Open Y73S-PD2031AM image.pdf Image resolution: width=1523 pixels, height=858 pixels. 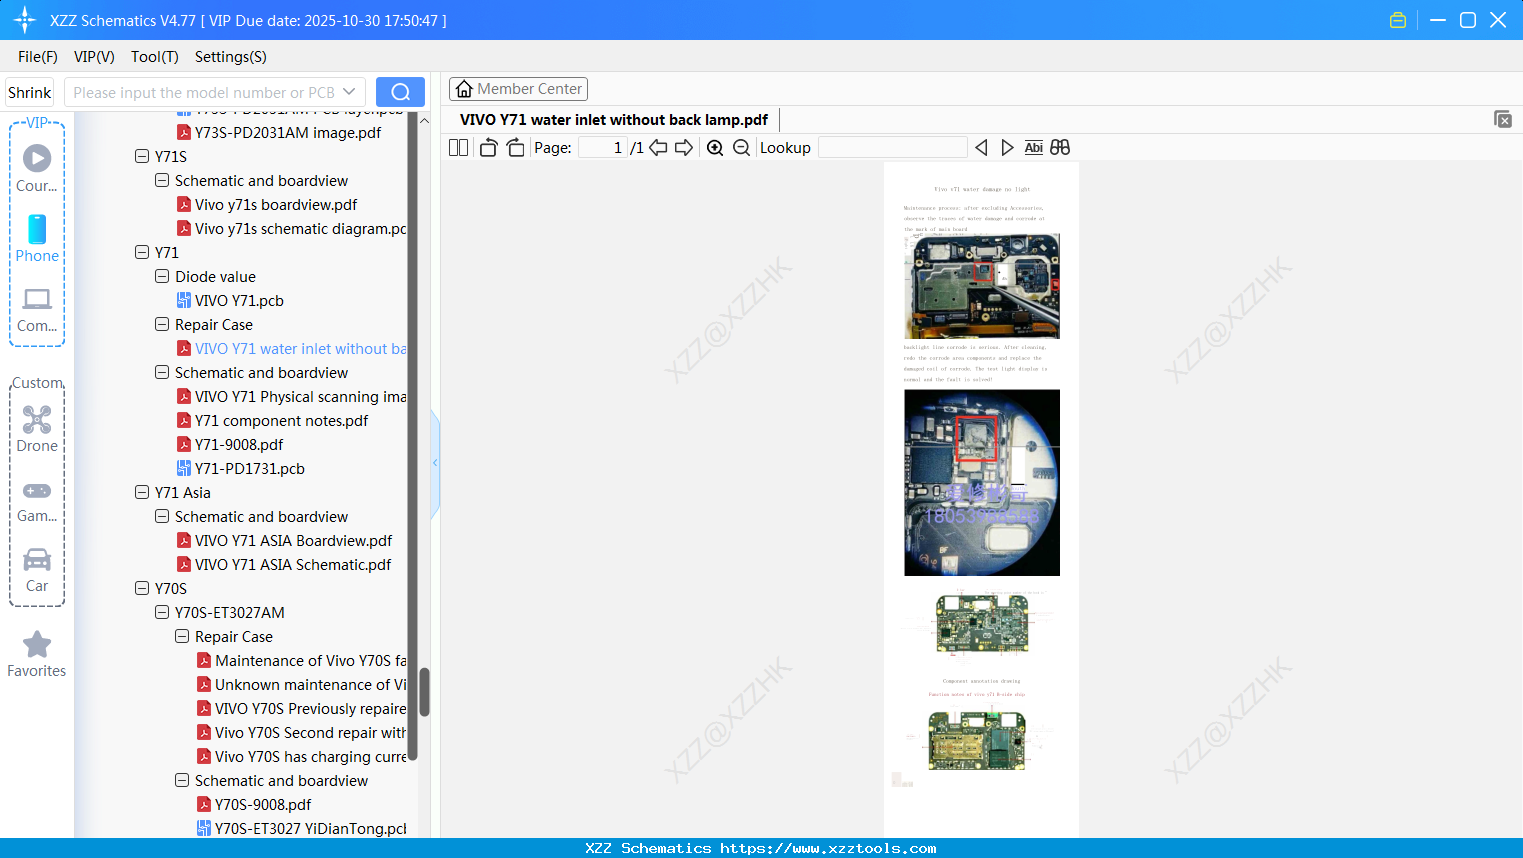point(279,132)
